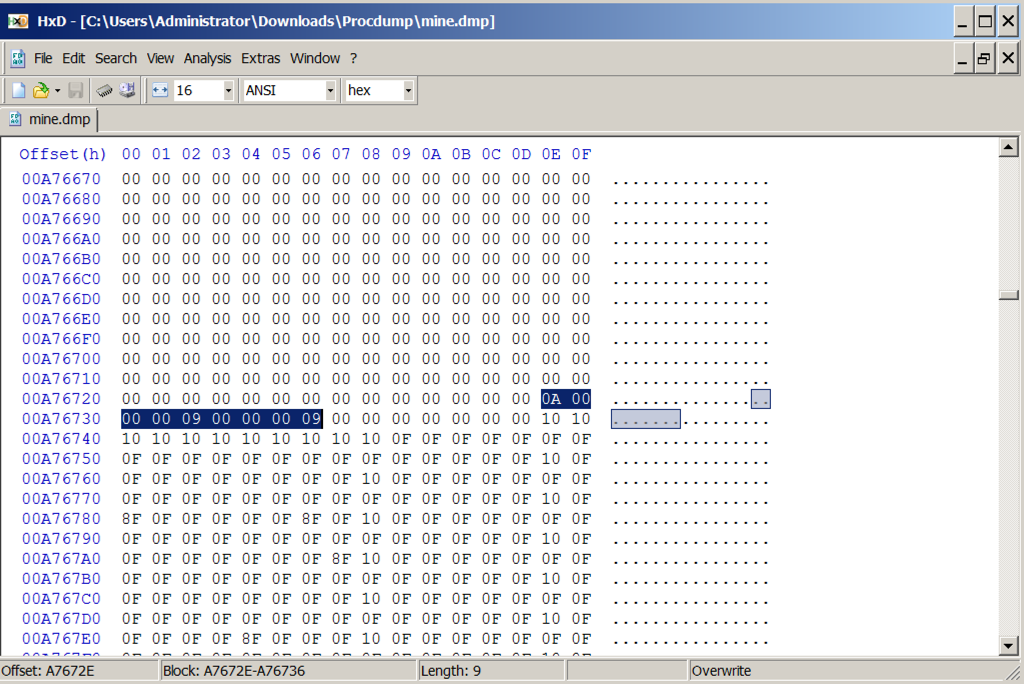The height and width of the screenshot is (684, 1024).
Task: Click Offset: A7672E in status bar
Action: [48, 671]
